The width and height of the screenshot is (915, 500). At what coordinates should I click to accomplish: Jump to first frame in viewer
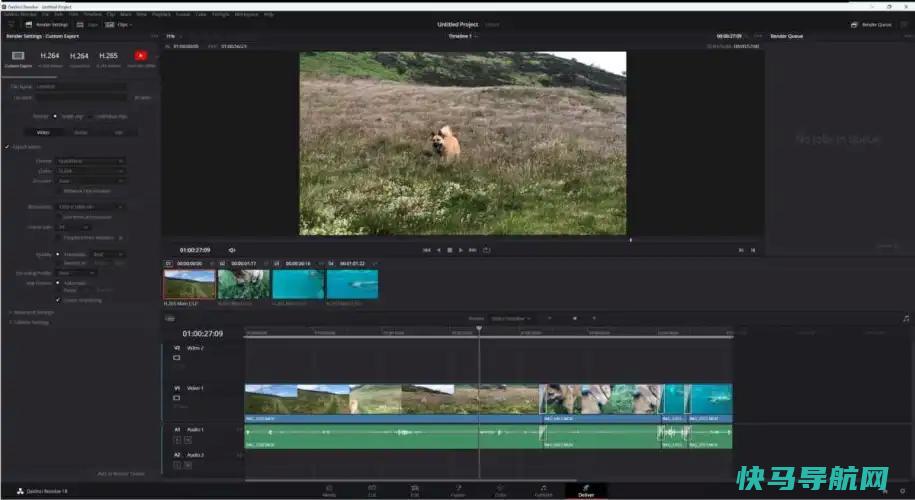pyautogui.click(x=427, y=250)
